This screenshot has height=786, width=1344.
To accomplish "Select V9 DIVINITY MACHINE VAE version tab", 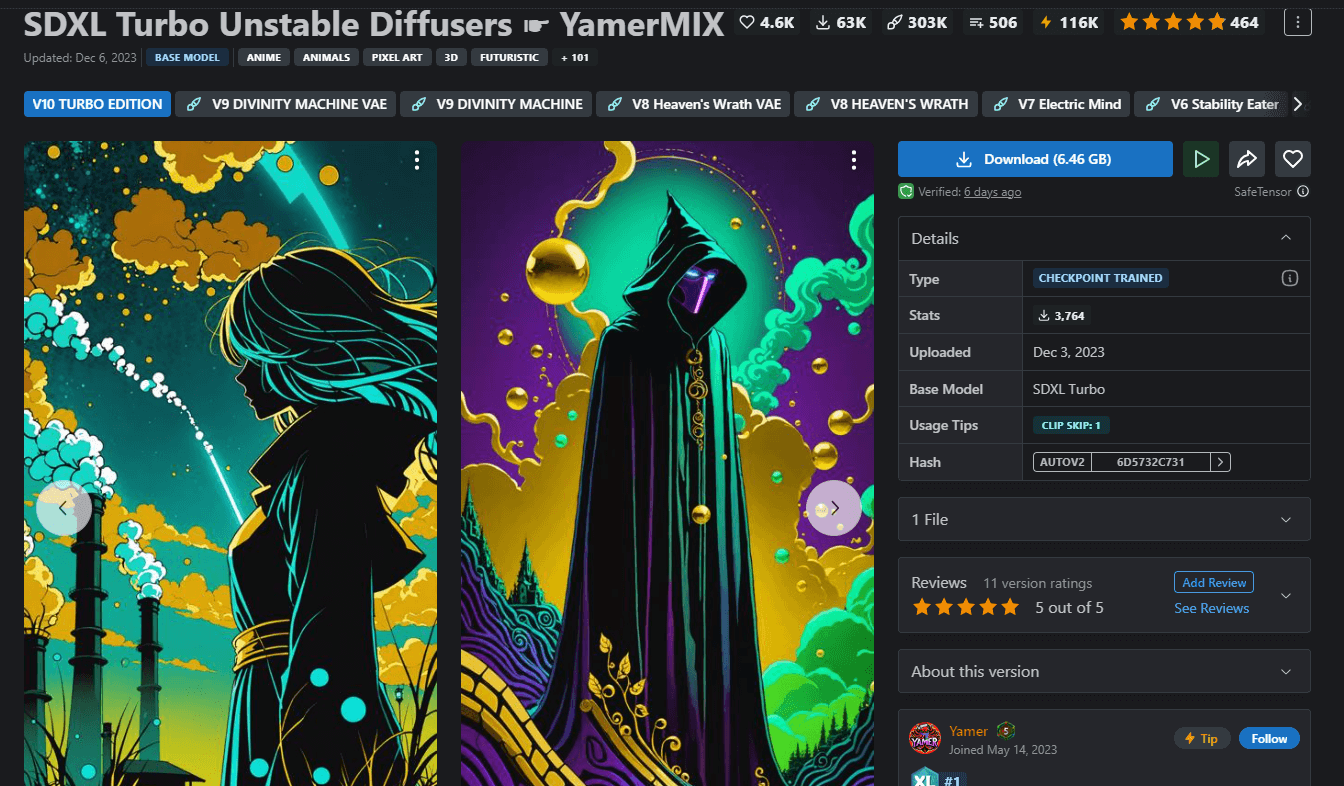I will 286,104.
